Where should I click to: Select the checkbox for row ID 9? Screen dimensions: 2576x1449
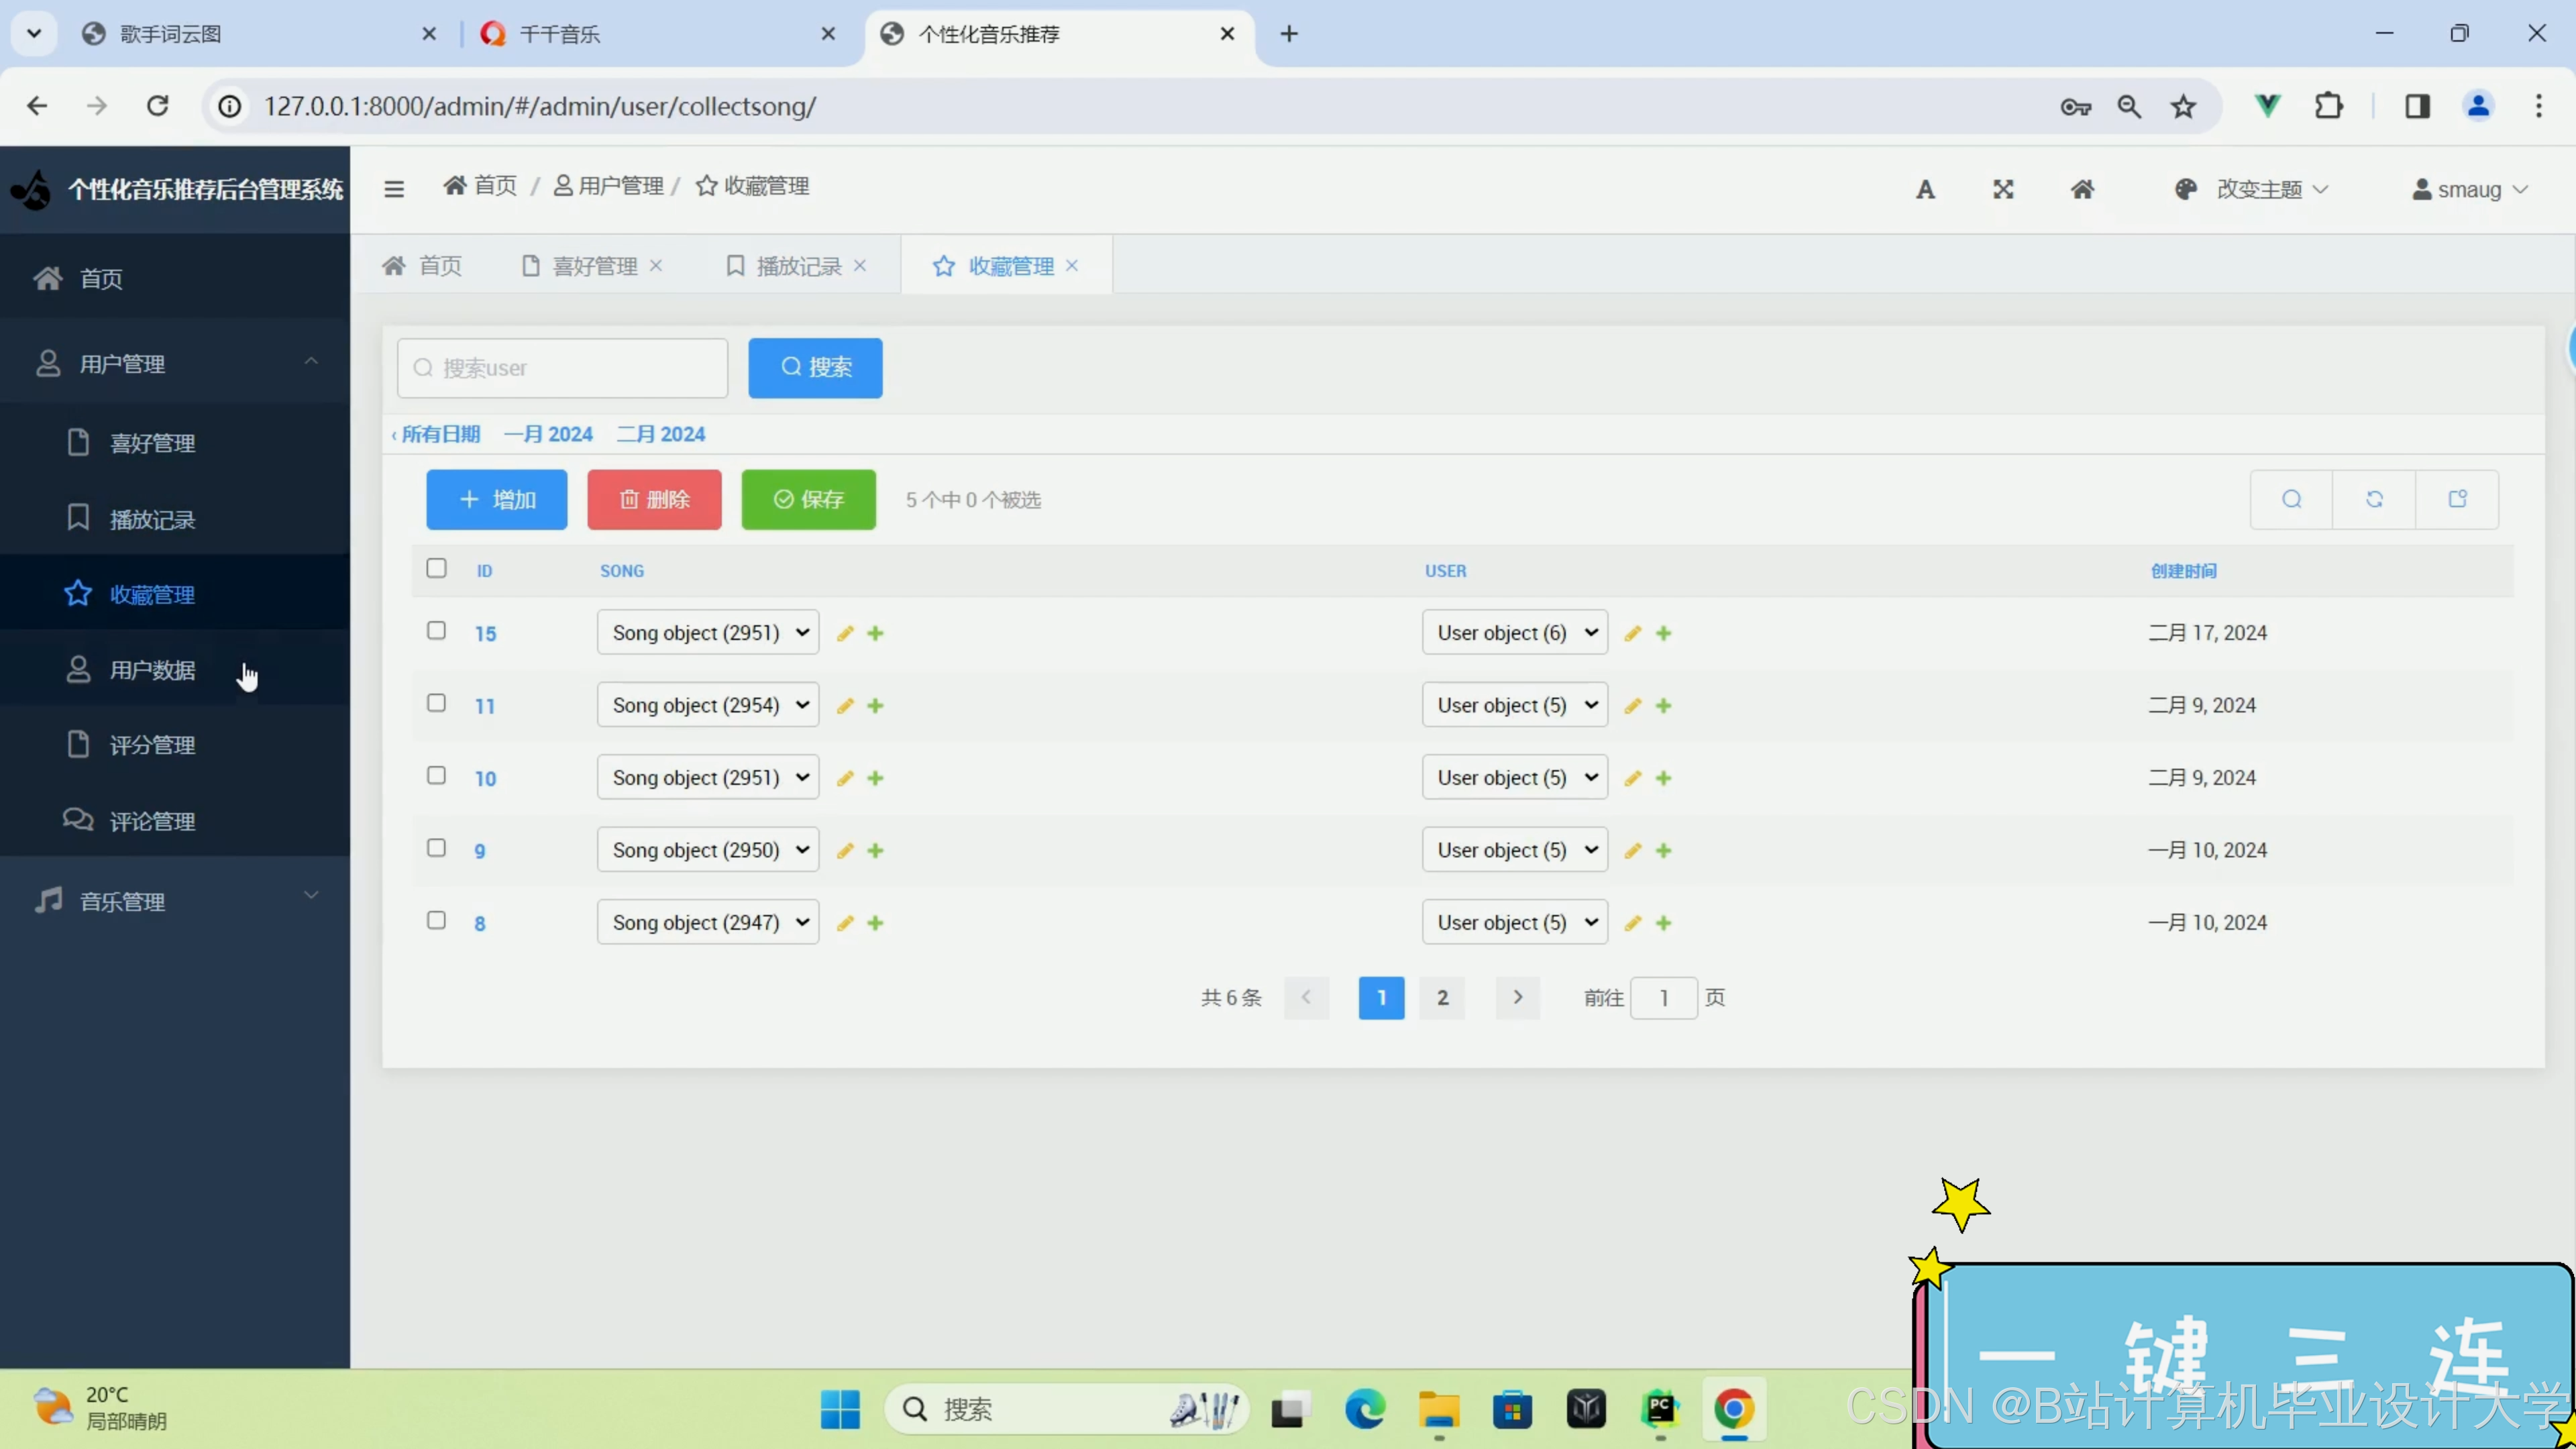click(436, 848)
